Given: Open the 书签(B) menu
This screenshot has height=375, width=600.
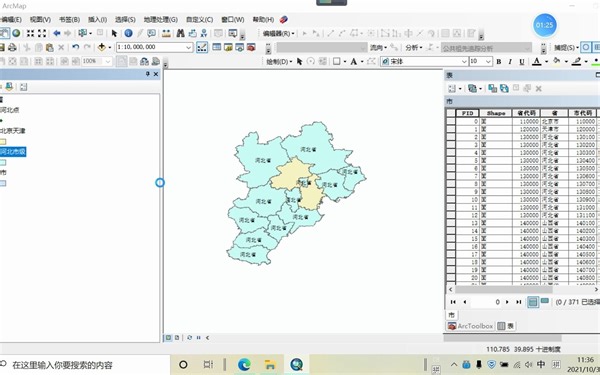Looking at the screenshot, I should tap(69, 20).
